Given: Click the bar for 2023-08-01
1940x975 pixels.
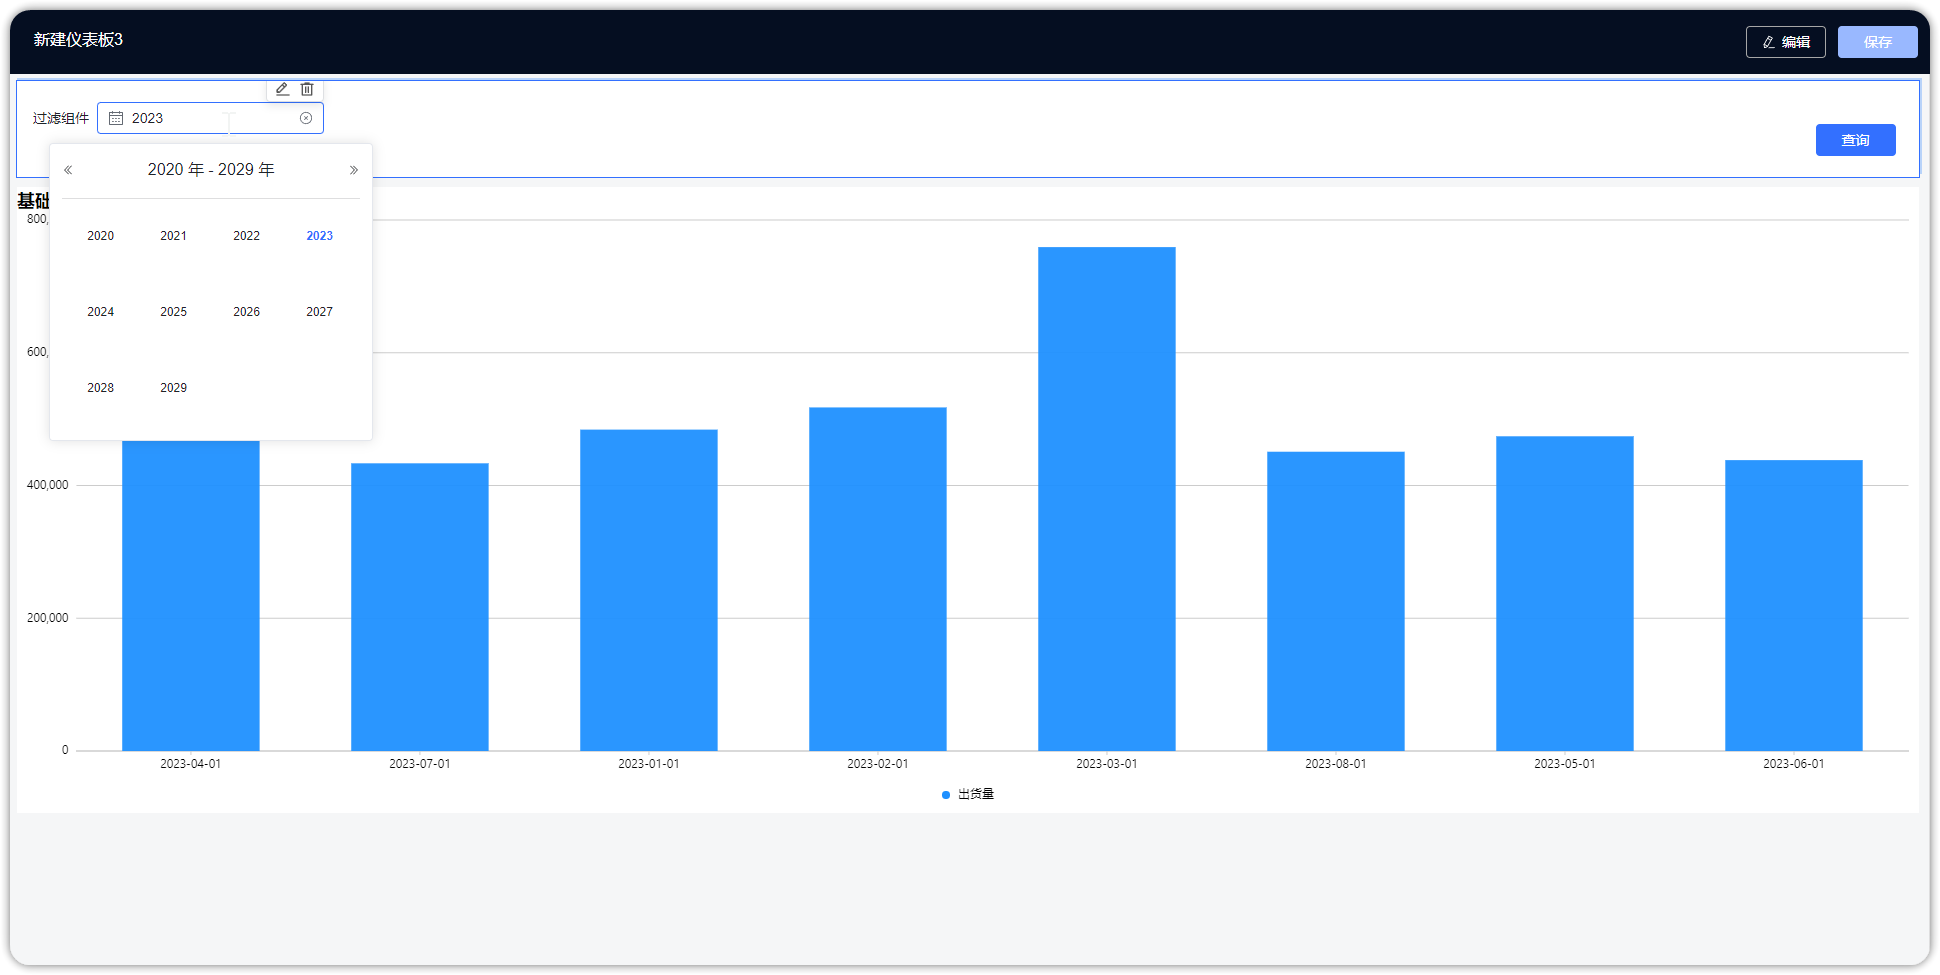Looking at the screenshot, I should [1335, 601].
